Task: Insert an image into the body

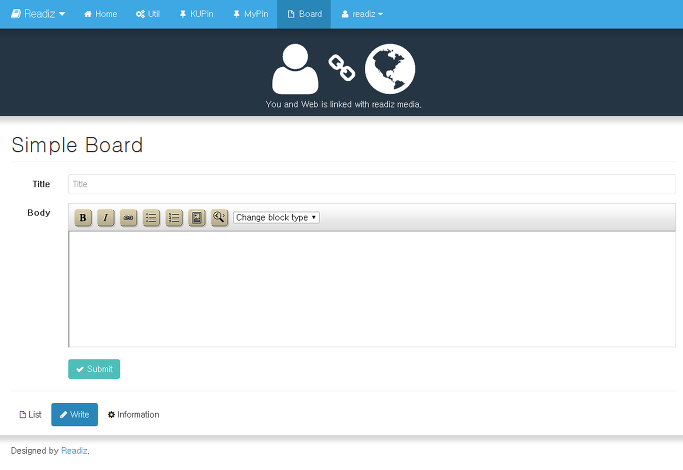Action: [x=197, y=217]
